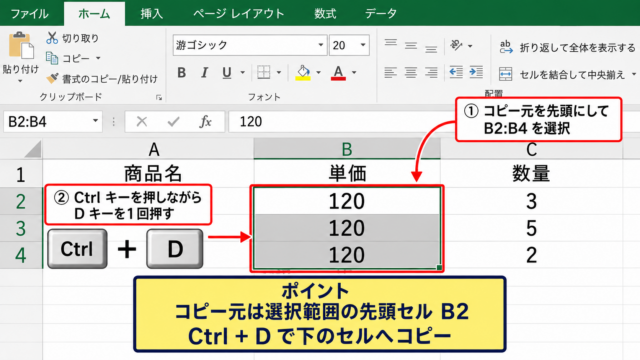Switch to the Formulas (数式) tab
Image resolution: width=640 pixels, height=360 pixels.
pos(325,13)
